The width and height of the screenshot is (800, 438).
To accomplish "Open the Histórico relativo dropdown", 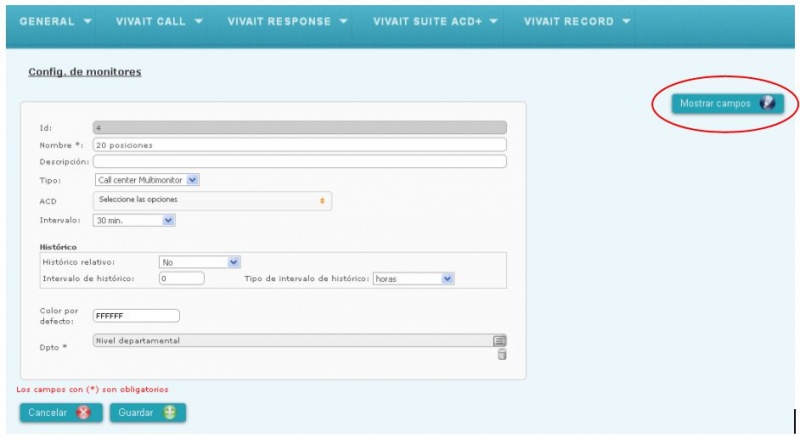I will pos(199,262).
